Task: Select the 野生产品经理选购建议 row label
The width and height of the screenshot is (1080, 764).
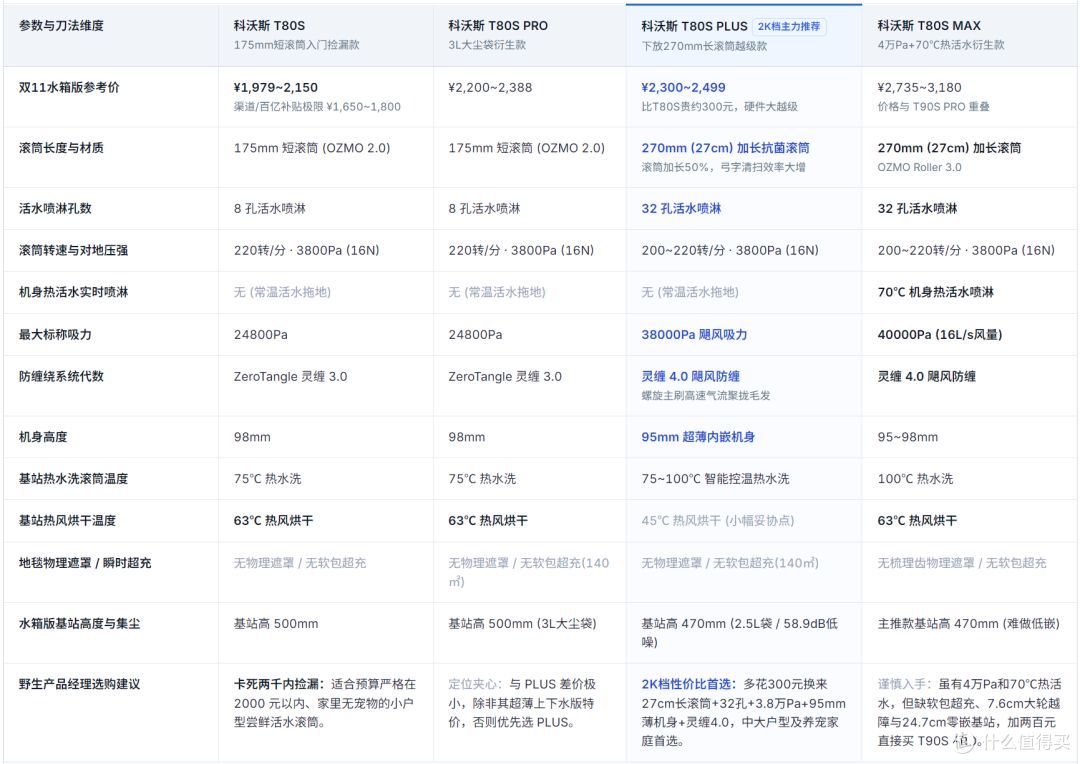Action: click(x=79, y=684)
